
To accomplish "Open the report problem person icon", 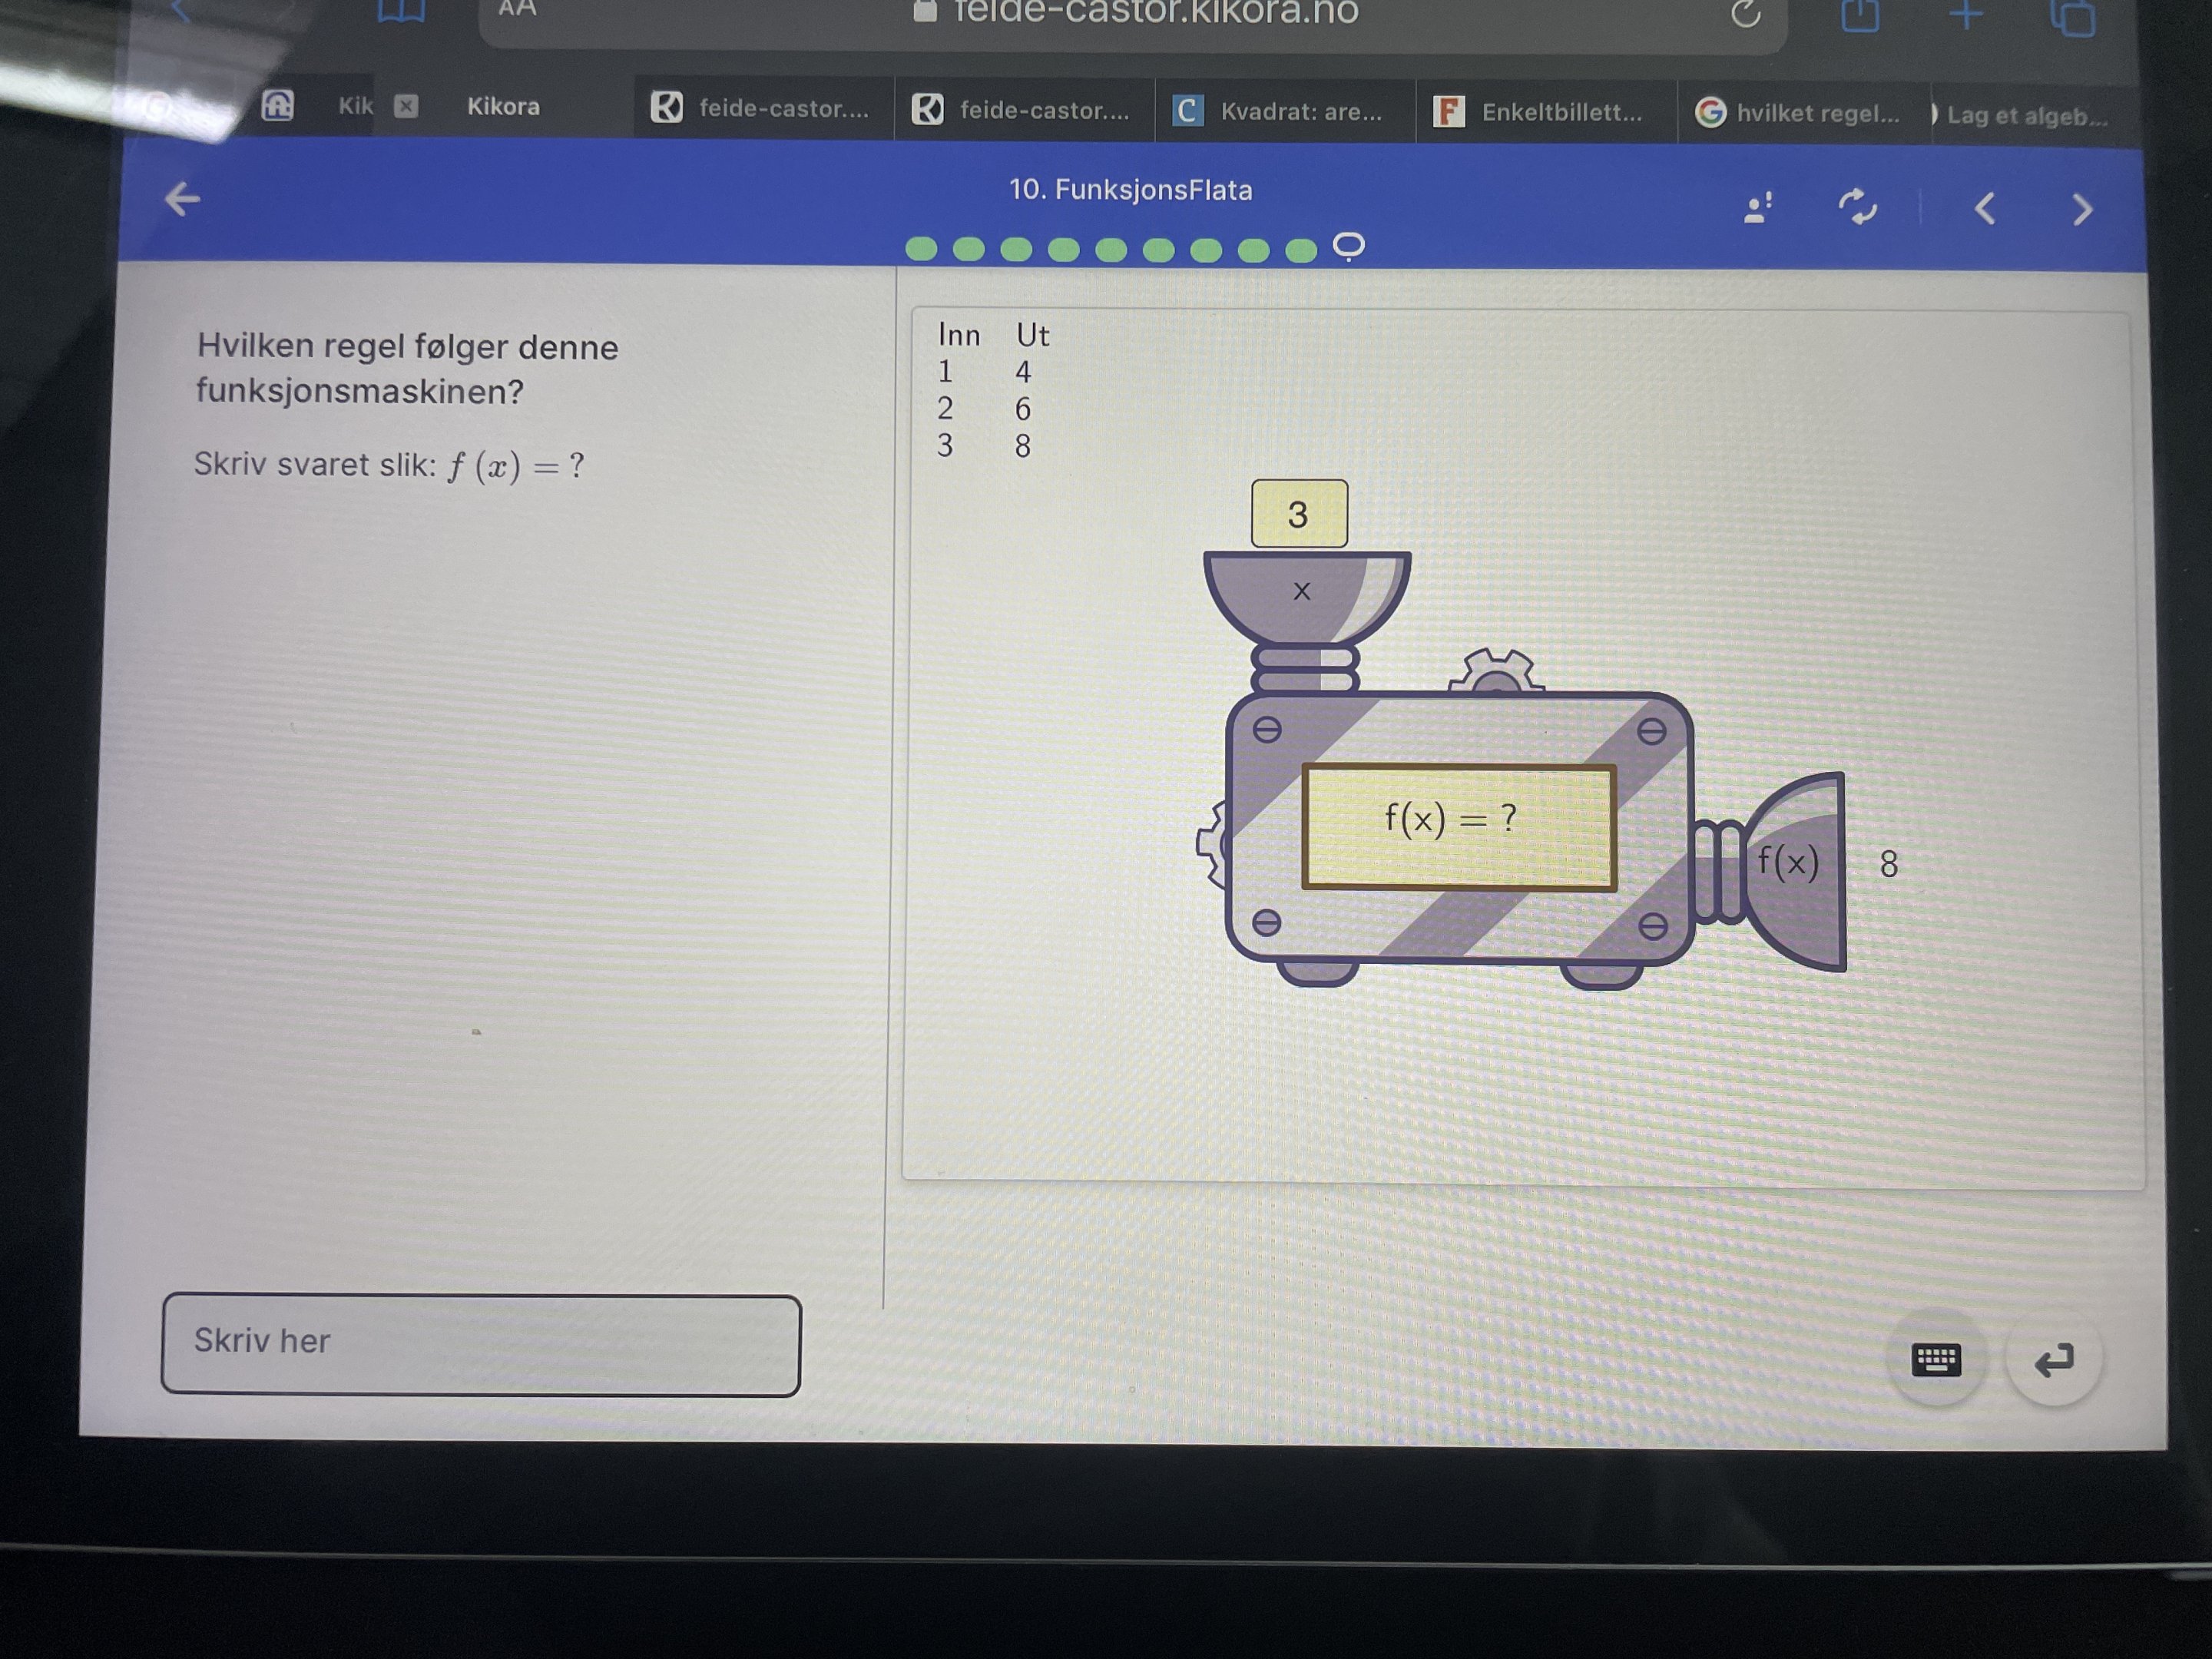I will [x=1757, y=207].
